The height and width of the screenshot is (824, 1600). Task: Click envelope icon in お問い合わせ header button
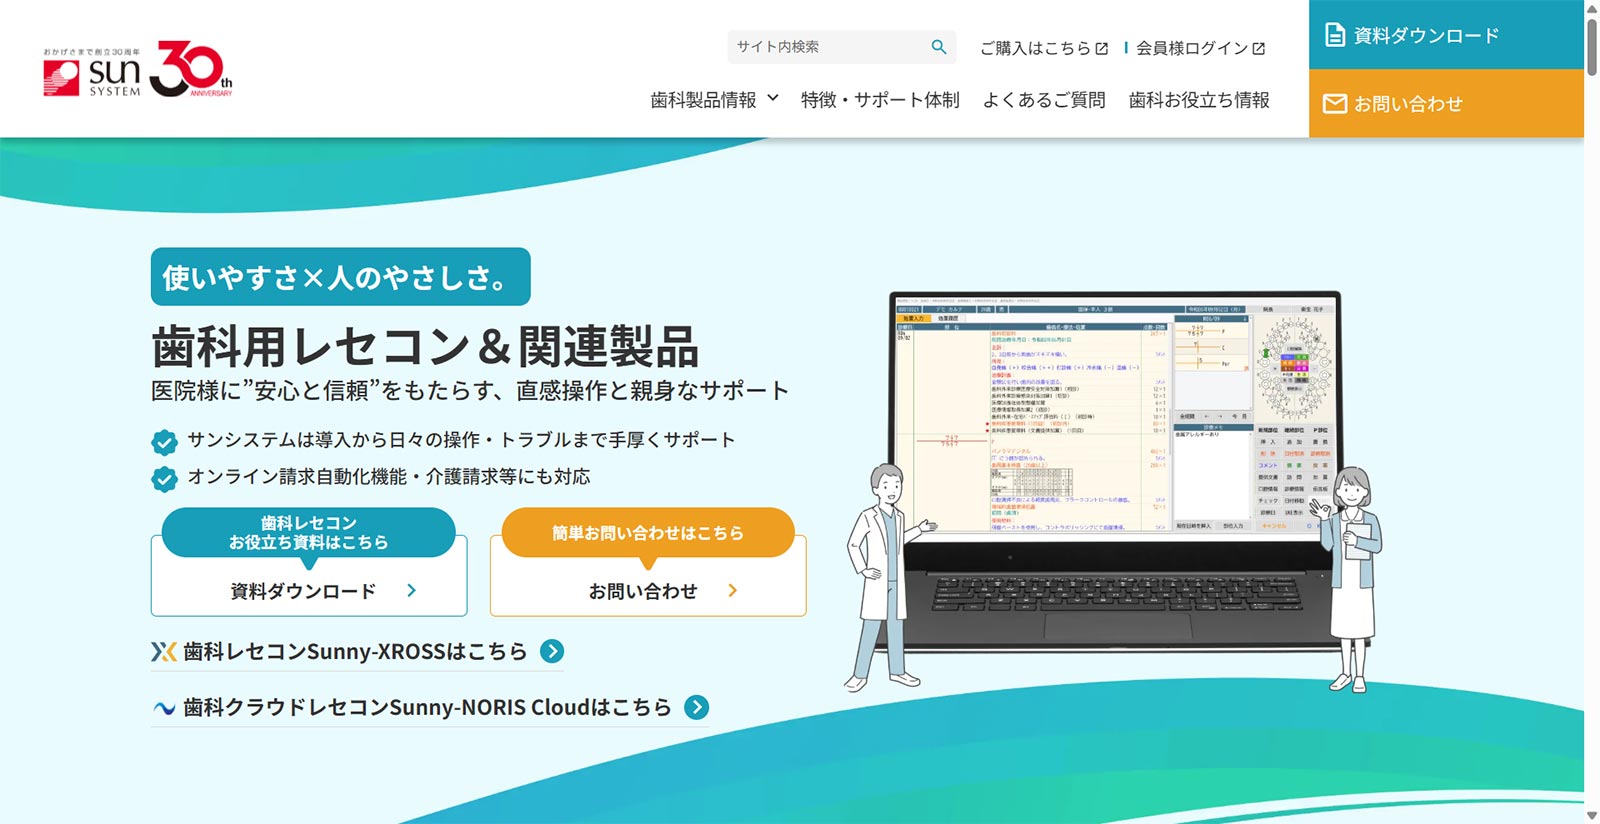[1335, 103]
